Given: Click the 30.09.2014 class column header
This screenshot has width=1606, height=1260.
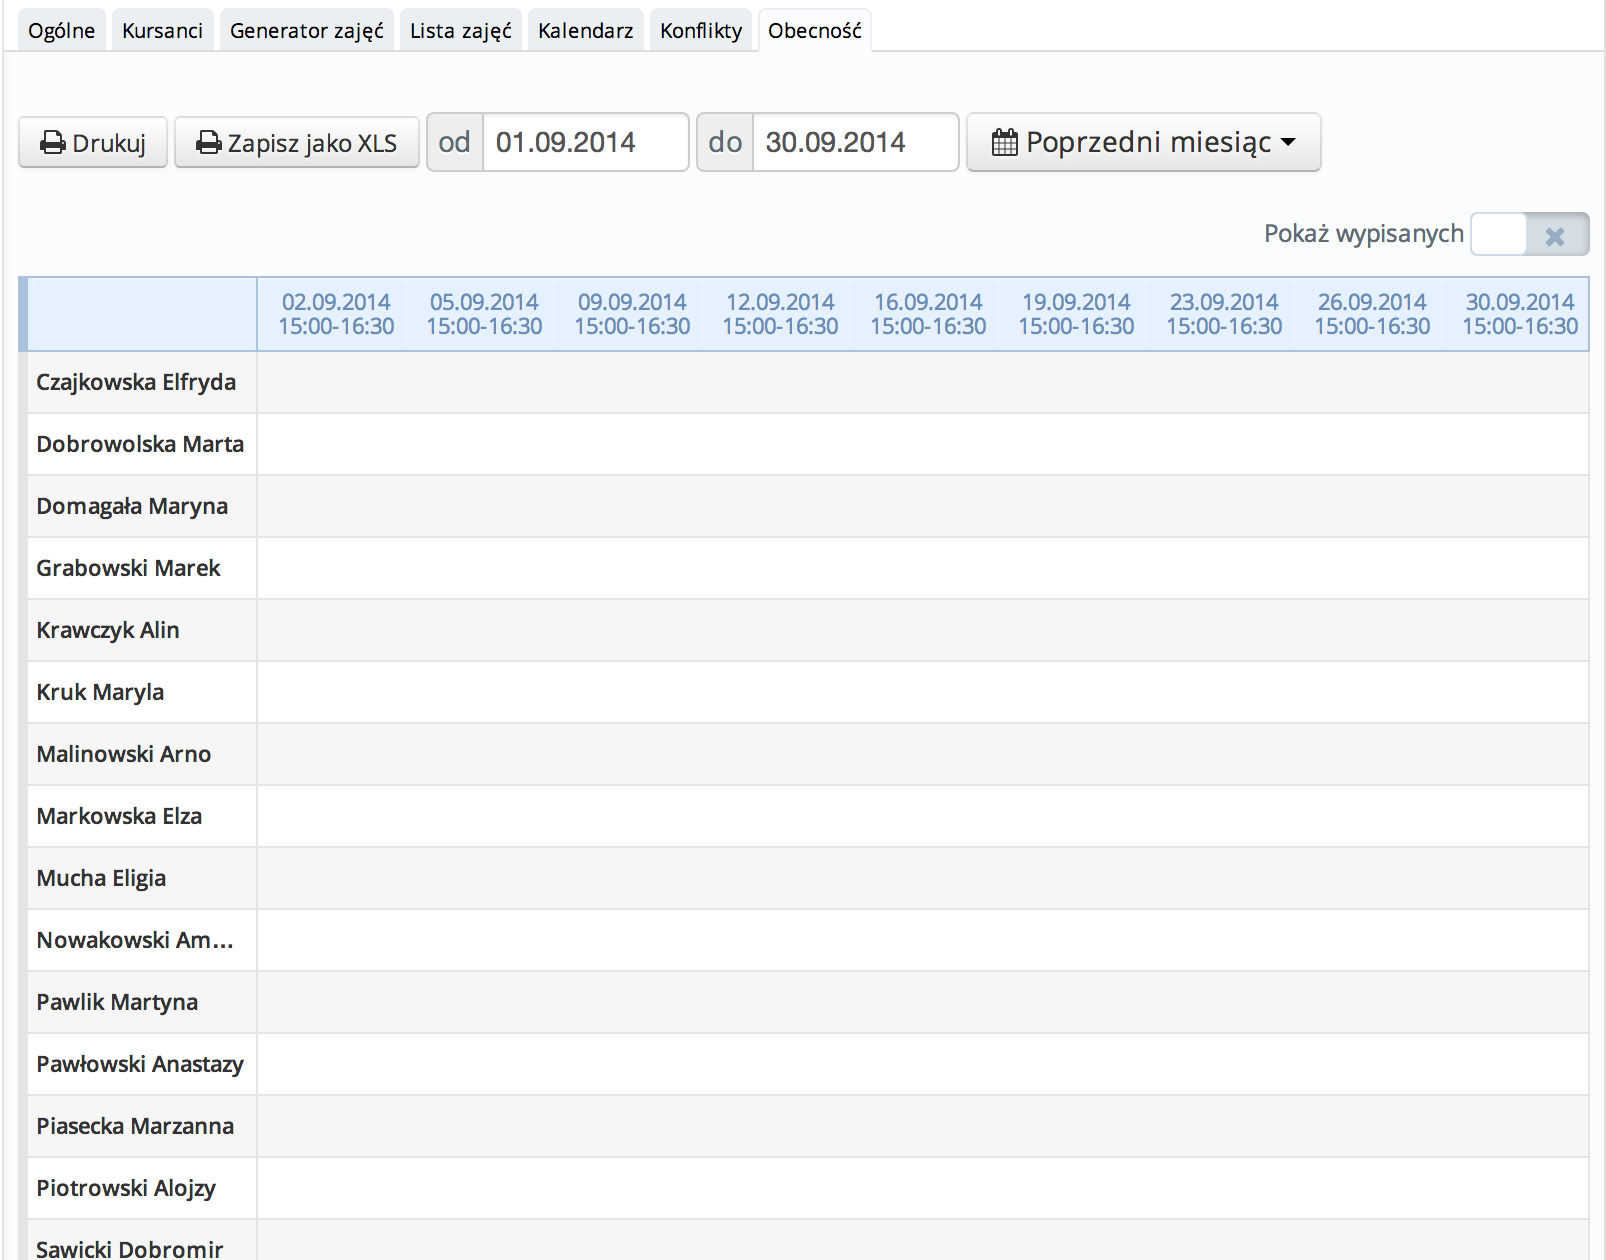Looking at the screenshot, I should pyautogui.click(x=1519, y=314).
